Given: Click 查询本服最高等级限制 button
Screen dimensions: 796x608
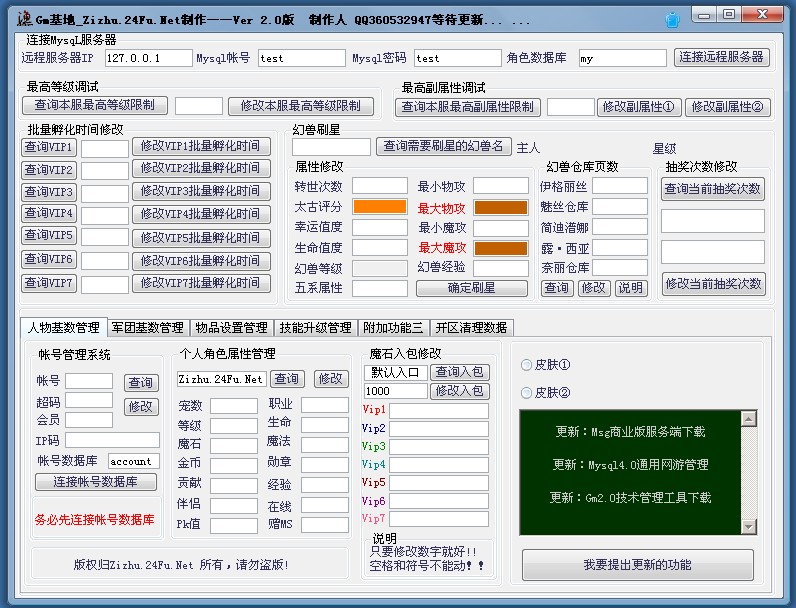Looking at the screenshot, I should point(95,105).
